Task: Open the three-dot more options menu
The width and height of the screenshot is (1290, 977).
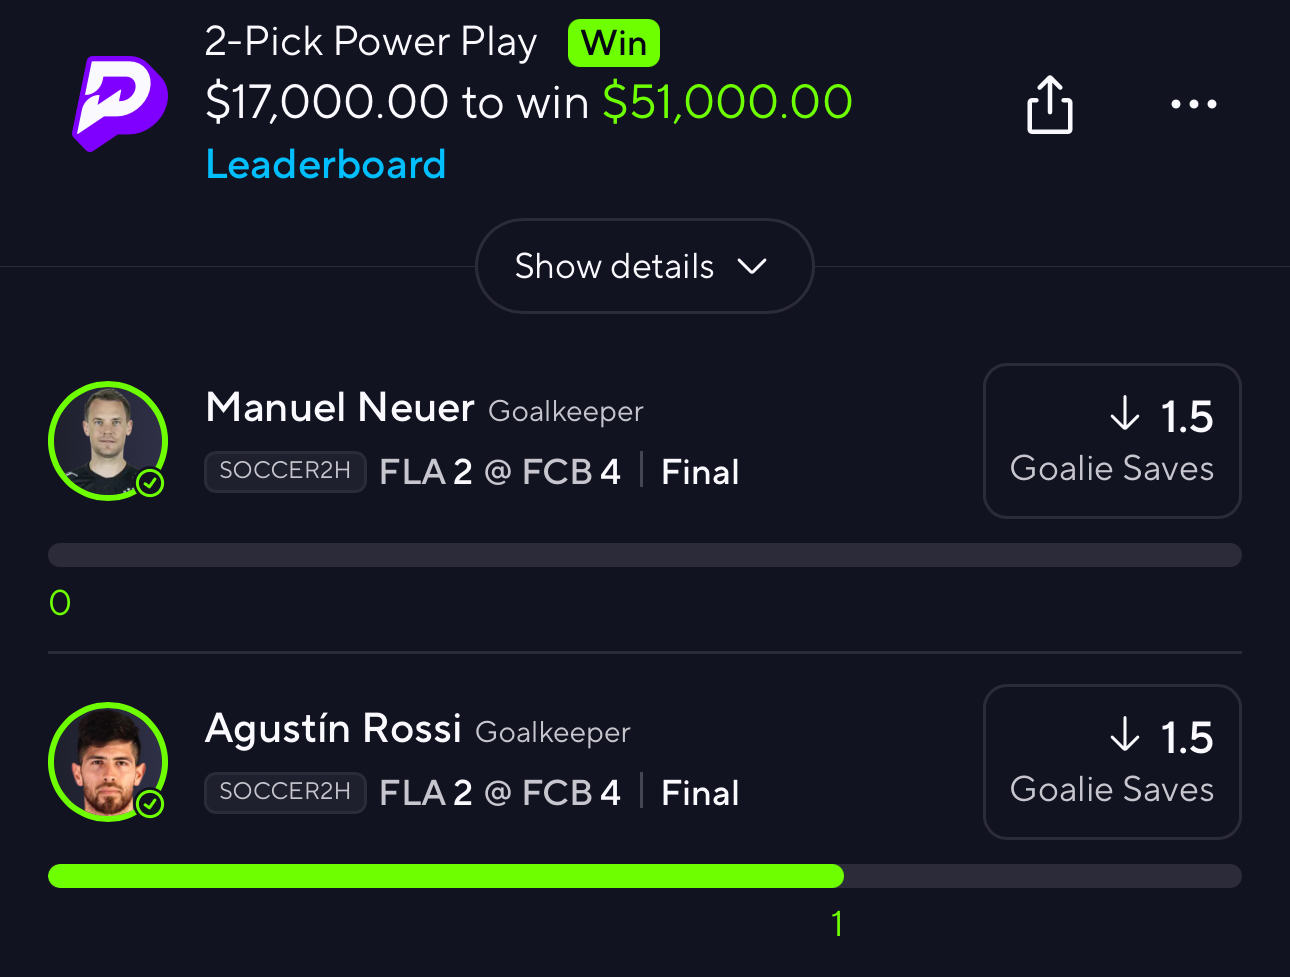Action: coord(1193,104)
